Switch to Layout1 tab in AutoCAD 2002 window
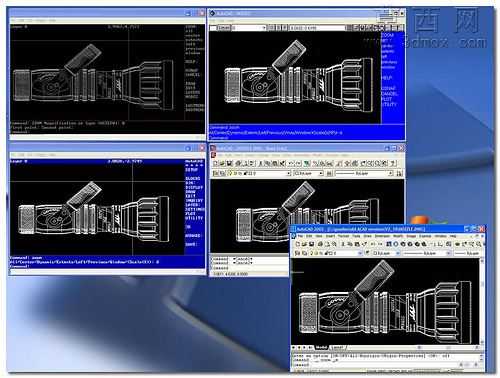This screenshot has height=378, width=500. 337,347
